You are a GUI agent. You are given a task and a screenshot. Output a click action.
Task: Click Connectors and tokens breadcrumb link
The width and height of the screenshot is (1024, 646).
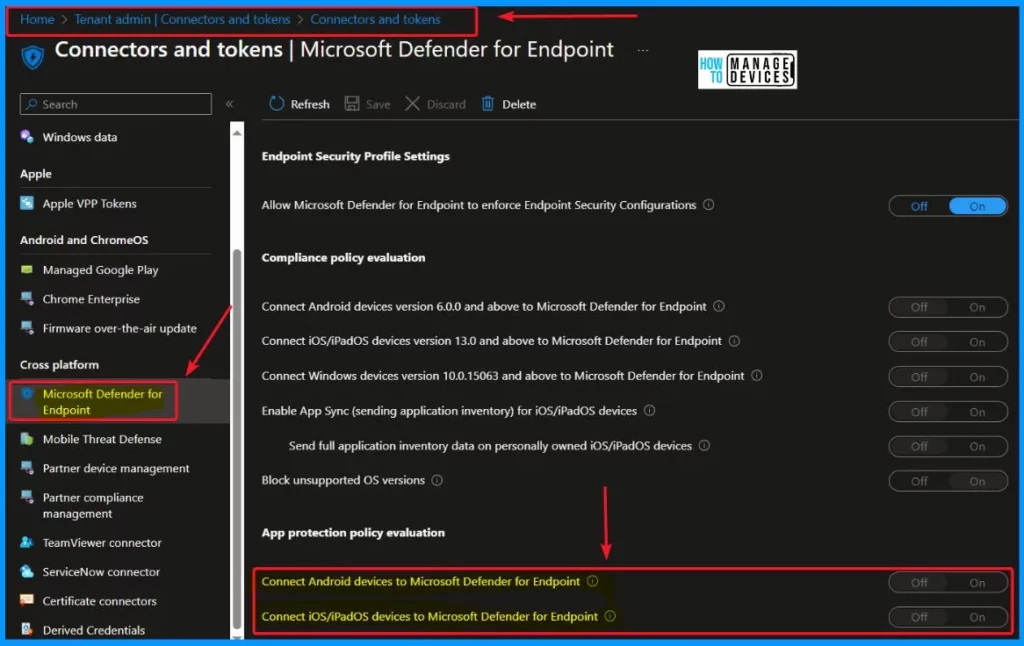click(376, 19)
